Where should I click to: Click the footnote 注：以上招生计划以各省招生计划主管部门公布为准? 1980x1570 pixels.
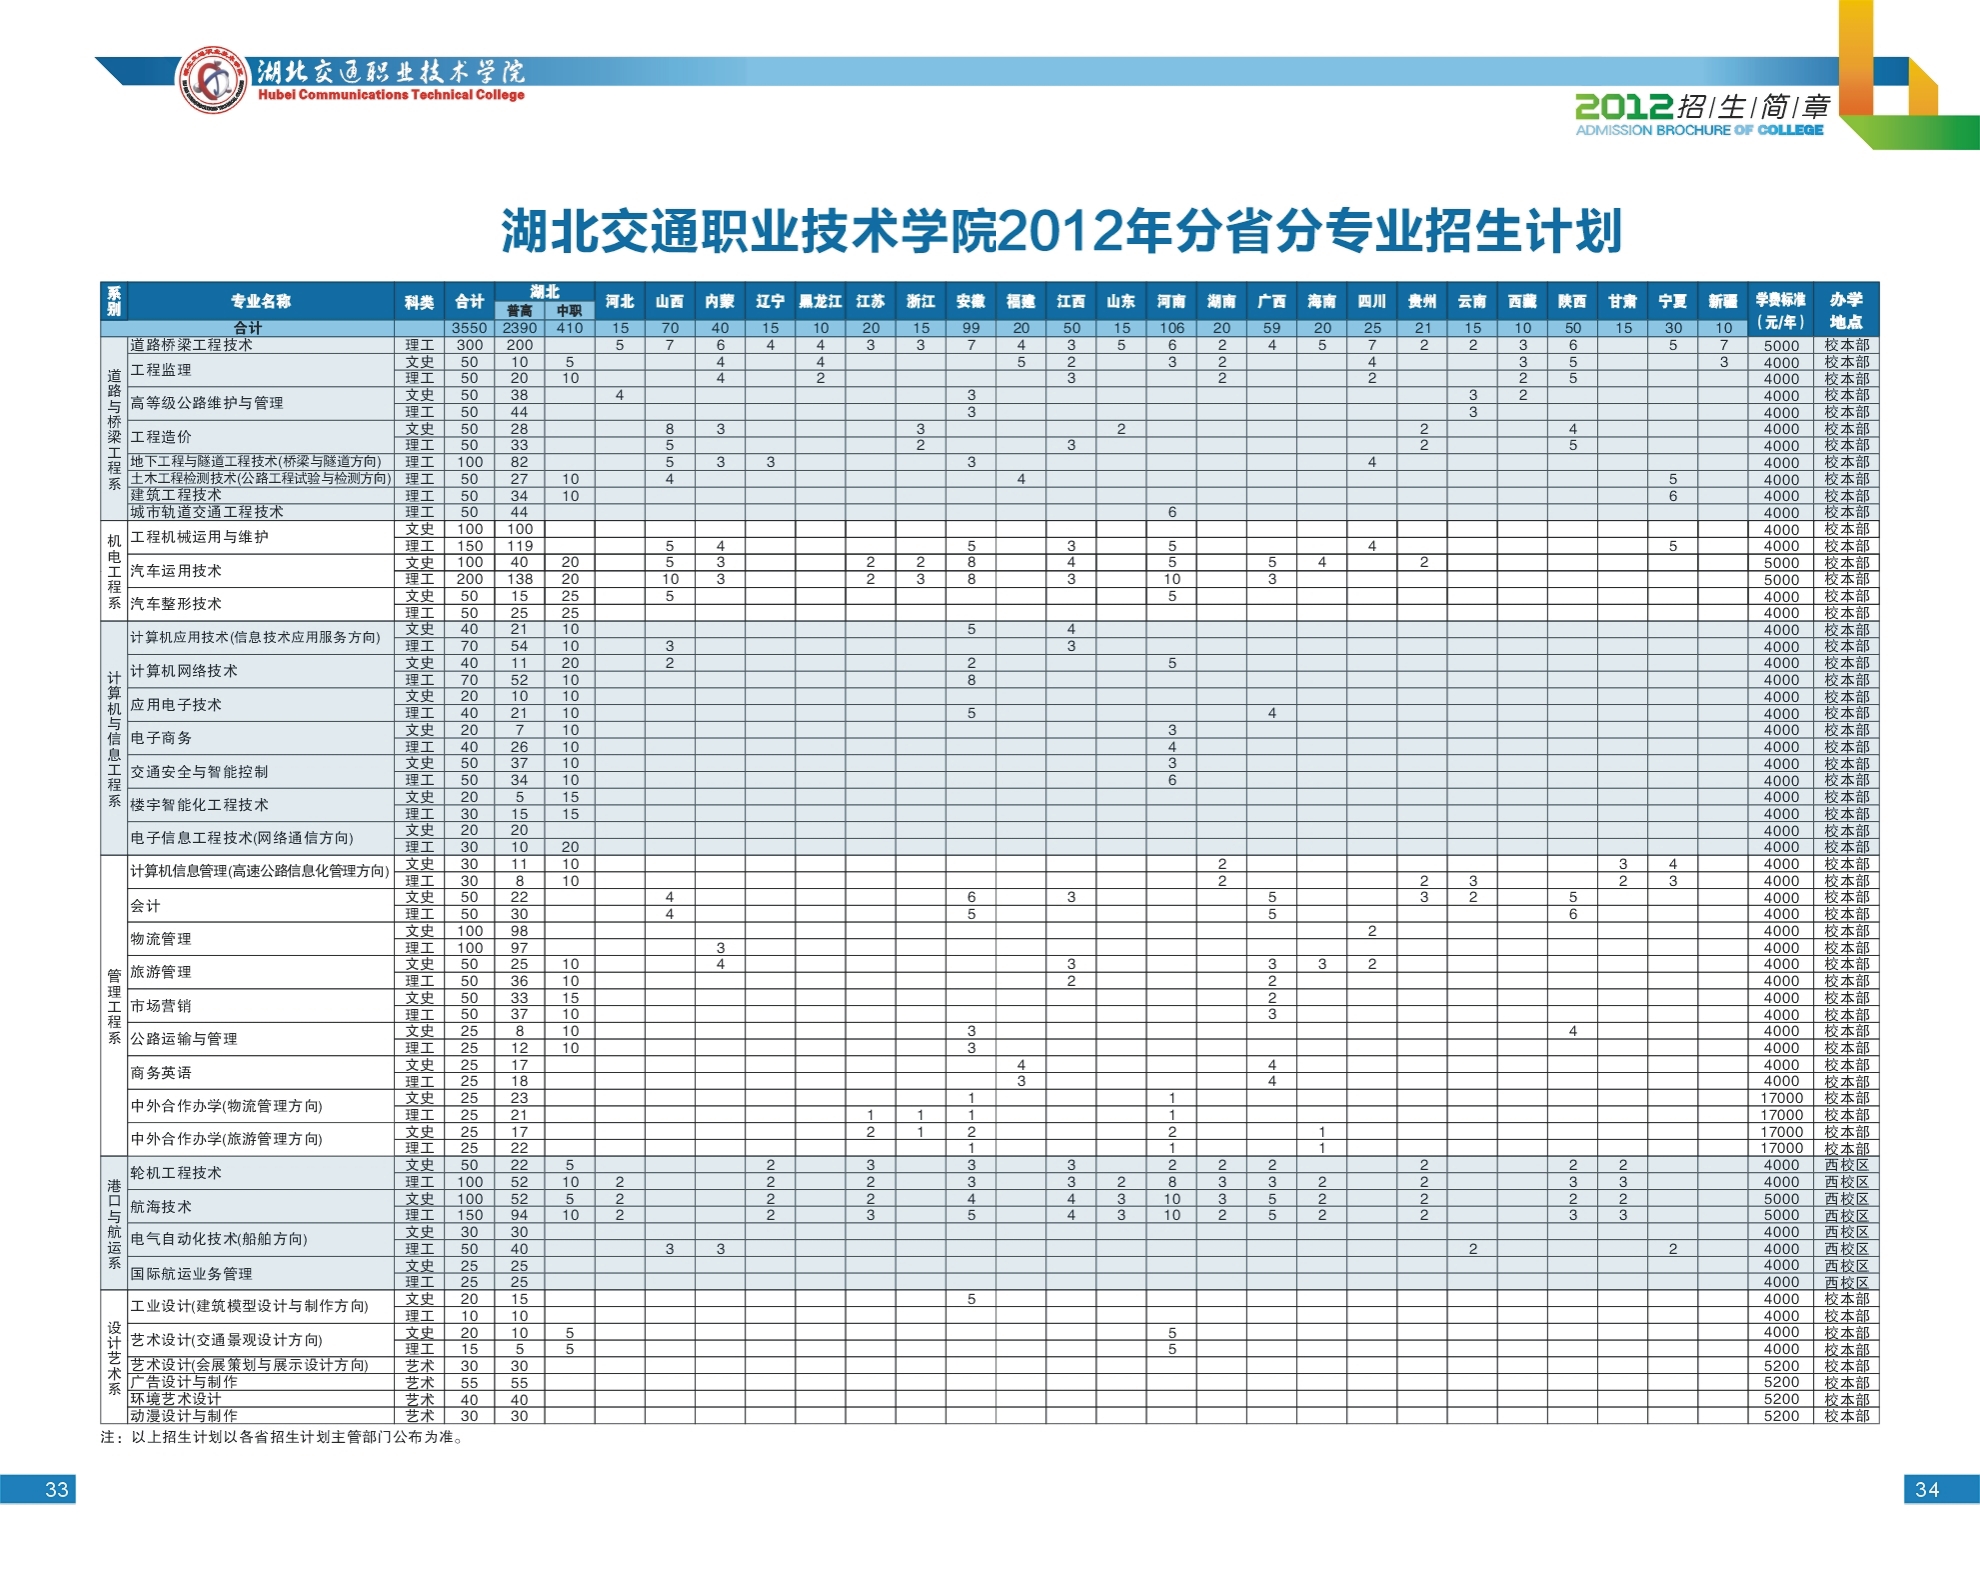pyautogui.click(x=283, y=1438)
